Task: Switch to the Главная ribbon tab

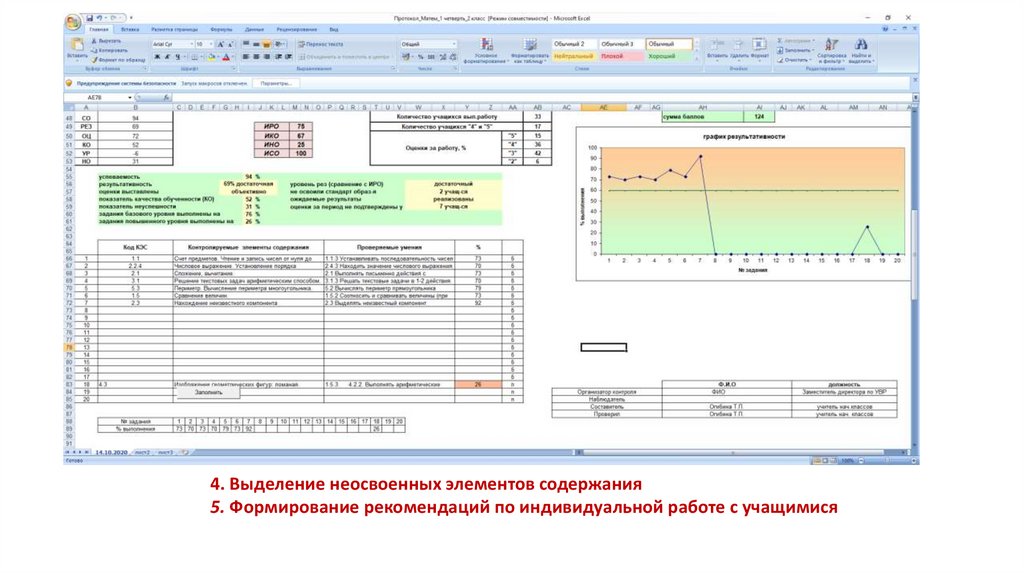Action: click(x=99, y=29)
